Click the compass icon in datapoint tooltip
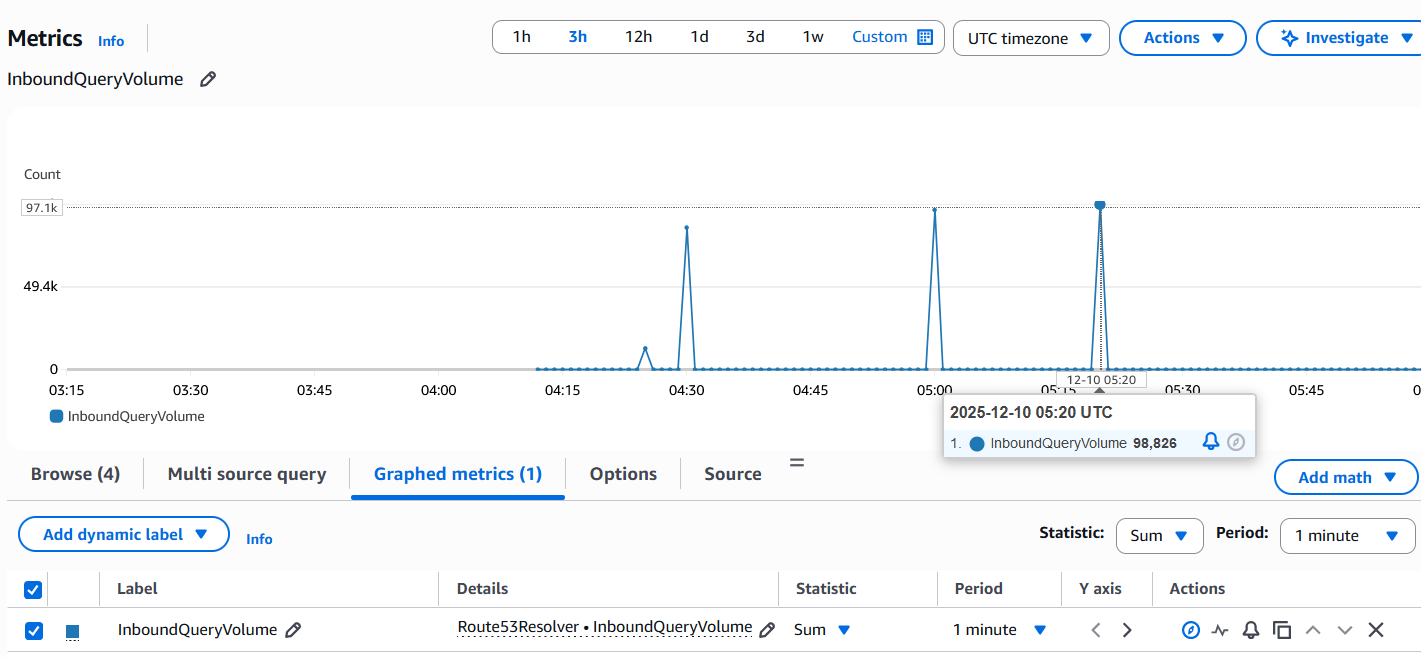1421x657 pixels. (x=1236, y=442)
